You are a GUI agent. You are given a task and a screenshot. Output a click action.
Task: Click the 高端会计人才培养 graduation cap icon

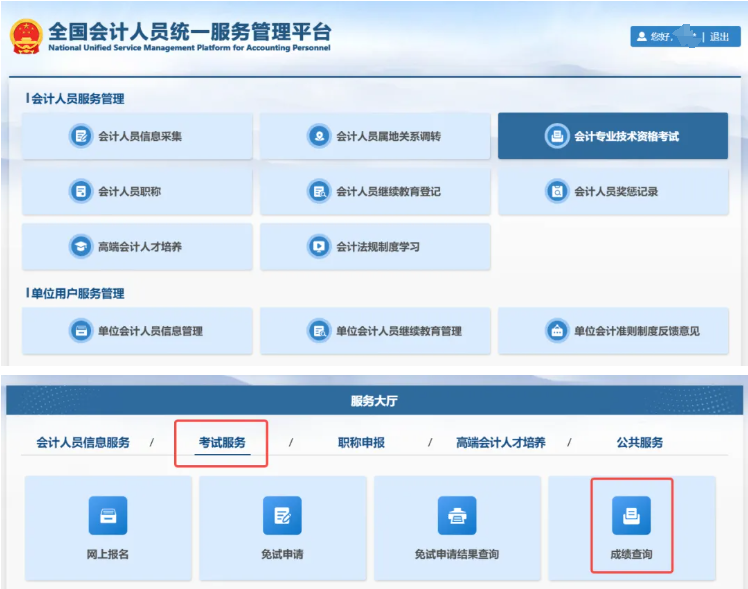click(81, 246)
